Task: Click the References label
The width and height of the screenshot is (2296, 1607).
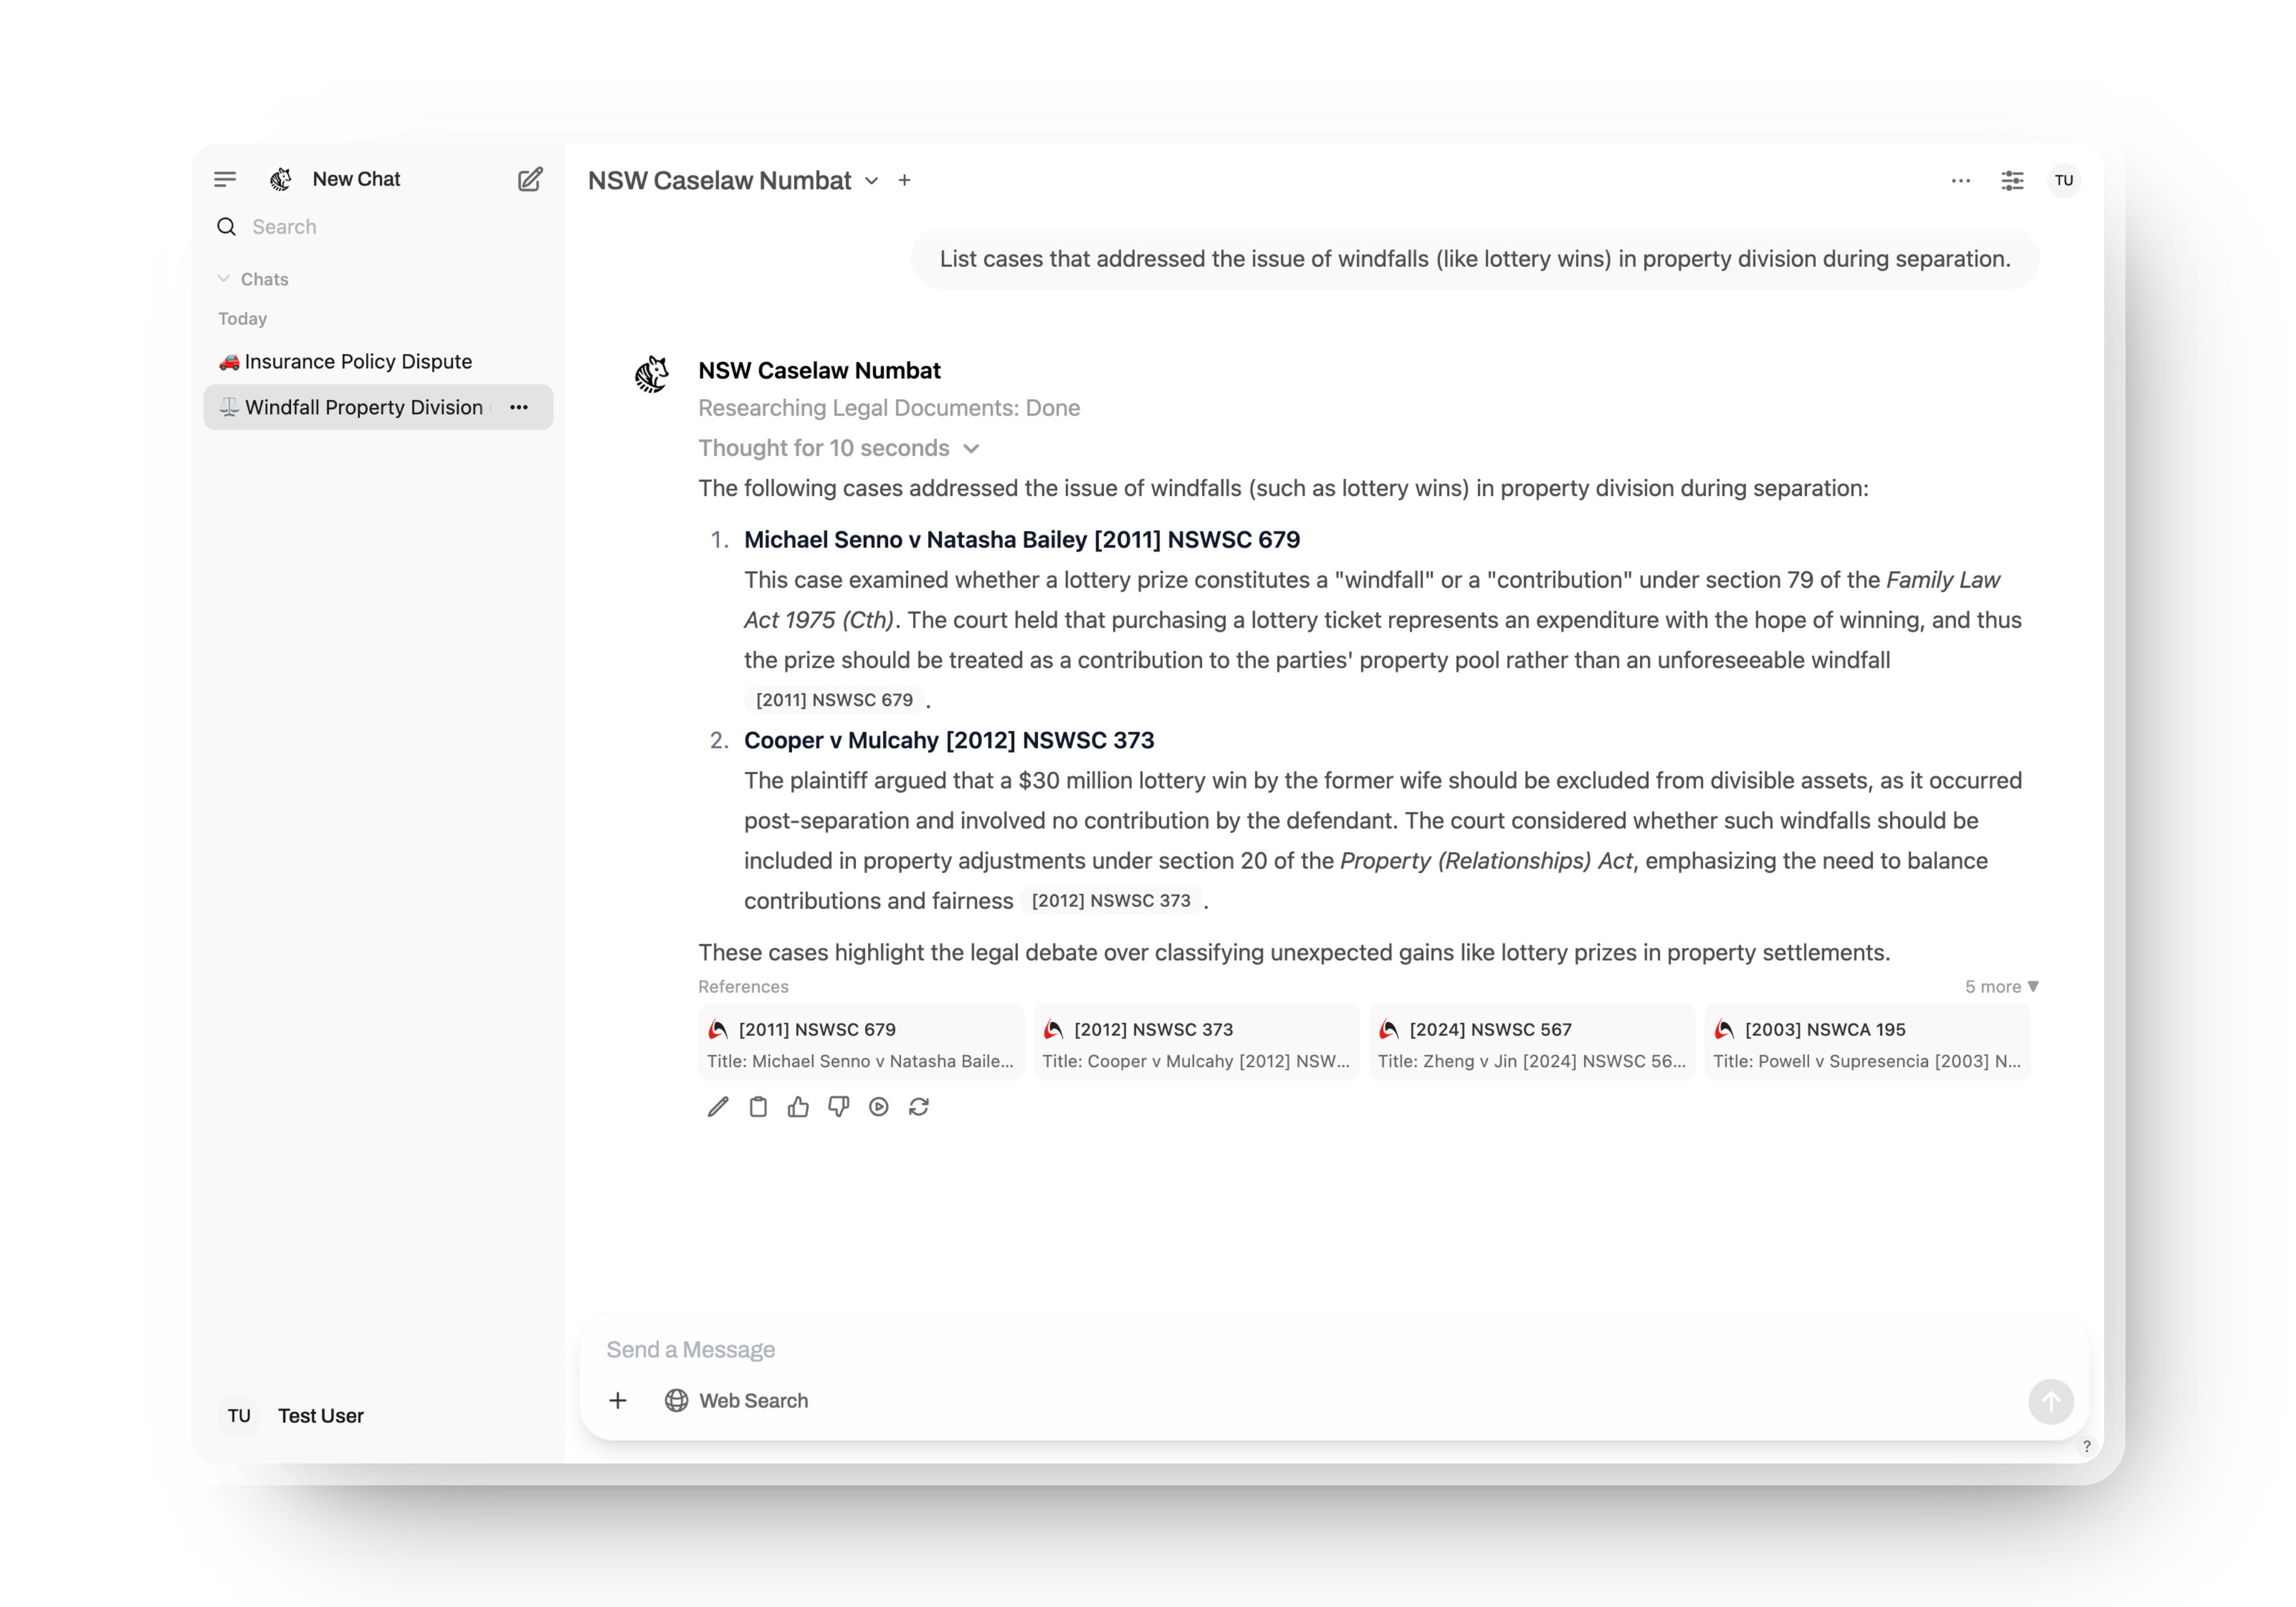Action: pos(743,986)
